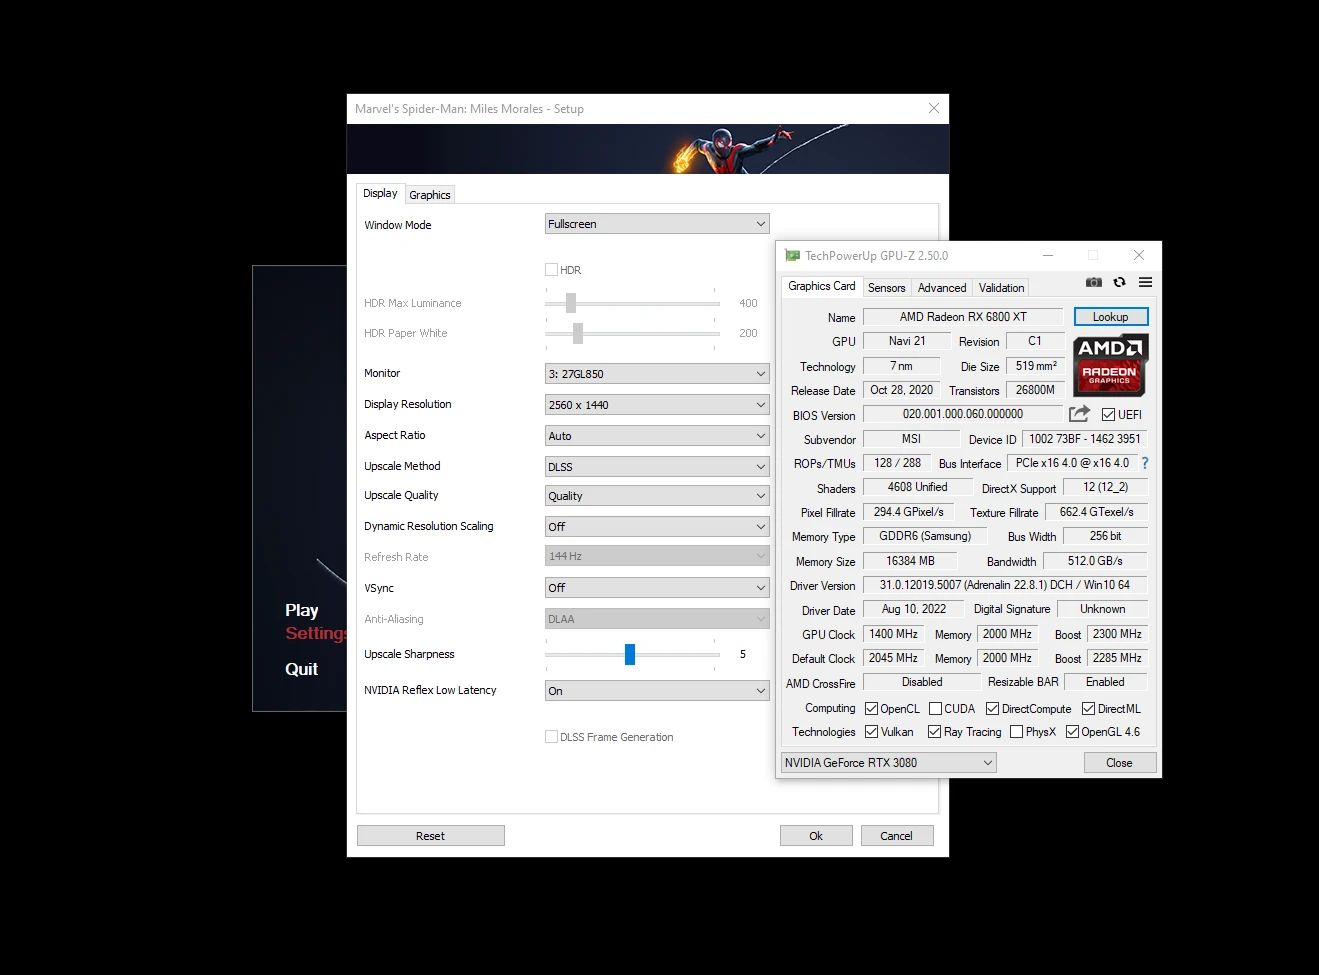Open the VSync dropdown
The height and width of the screenshot is (975, 1319).
point(657,588)
